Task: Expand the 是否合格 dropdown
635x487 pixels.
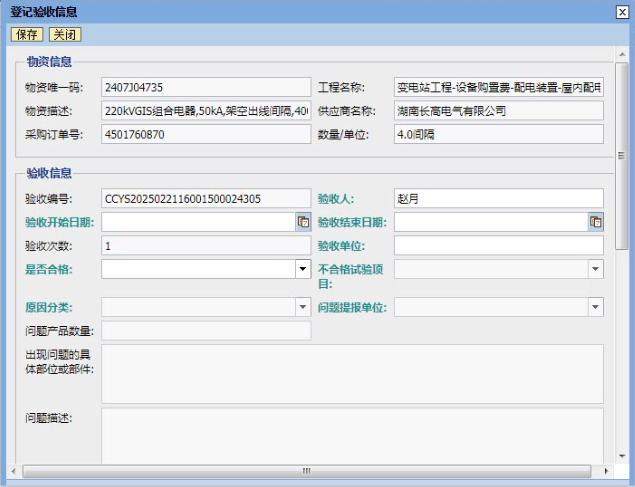Action: [303, 269]
